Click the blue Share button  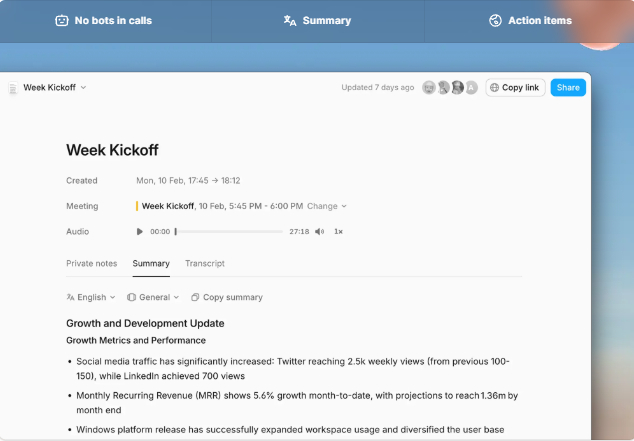tap(568, 88)
